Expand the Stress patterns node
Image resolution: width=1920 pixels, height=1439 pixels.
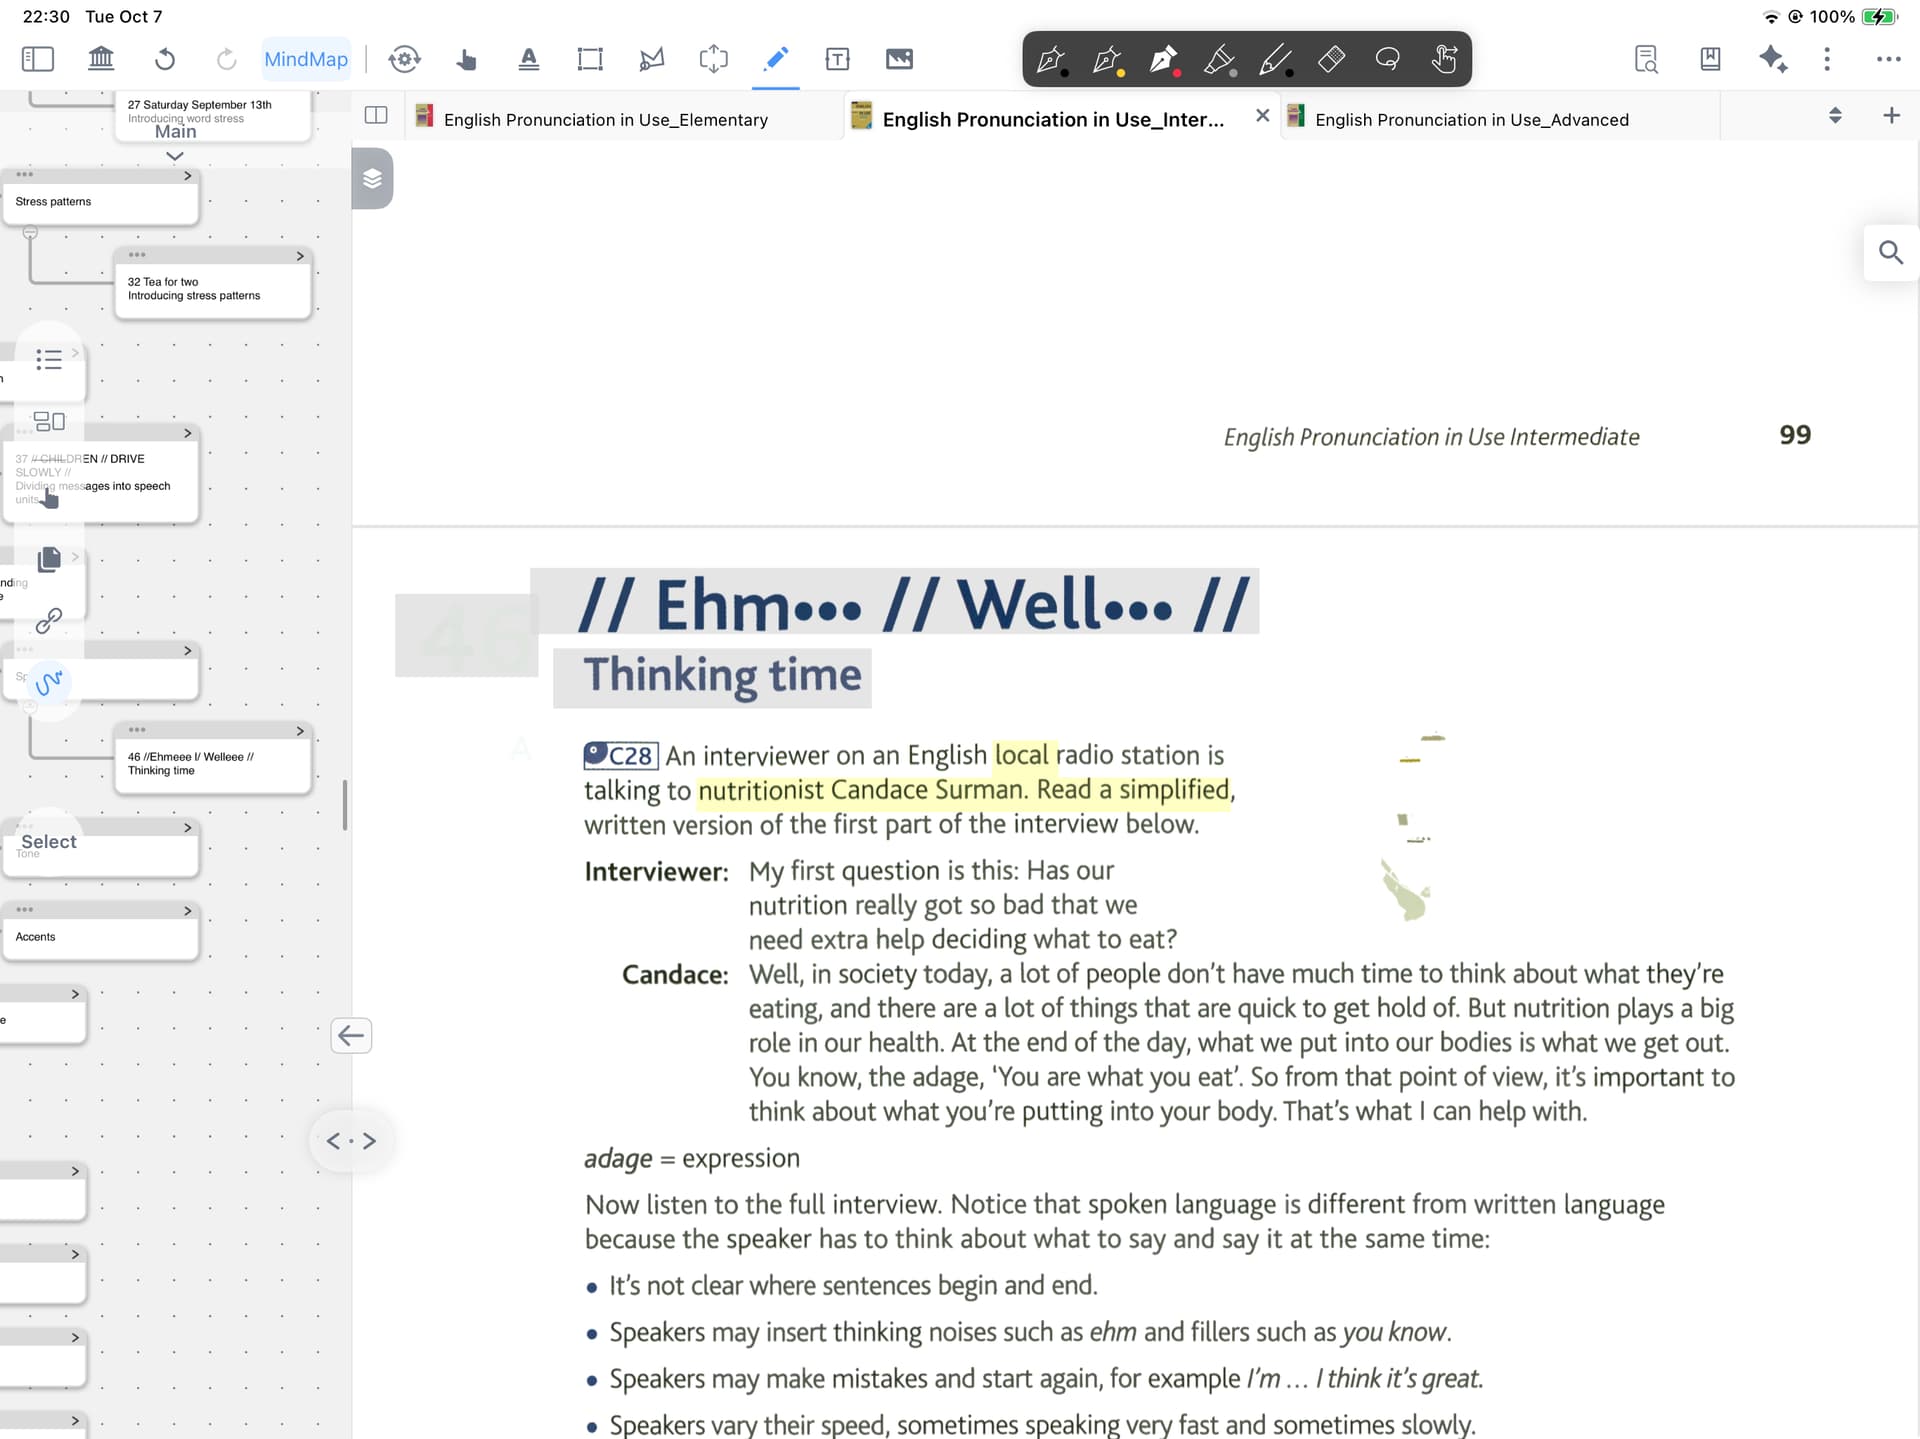point(188,176)
